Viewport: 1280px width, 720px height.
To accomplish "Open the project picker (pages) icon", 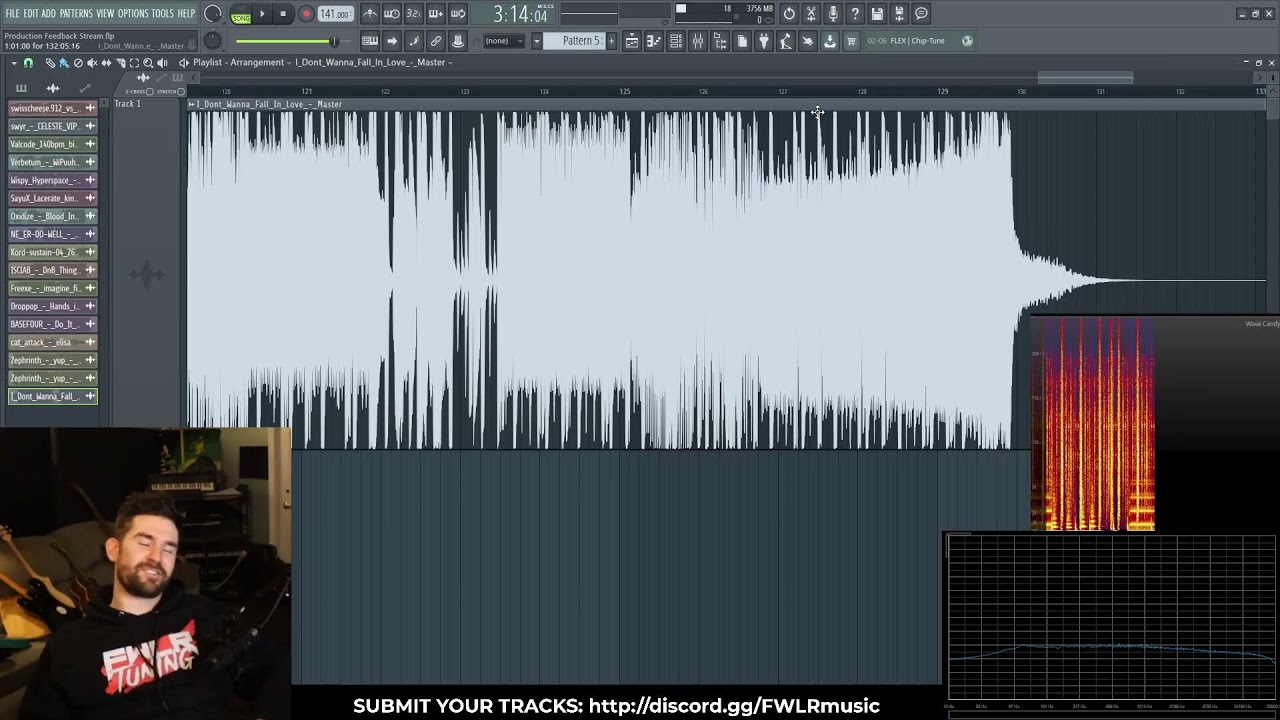I will [x=742, y=41].
